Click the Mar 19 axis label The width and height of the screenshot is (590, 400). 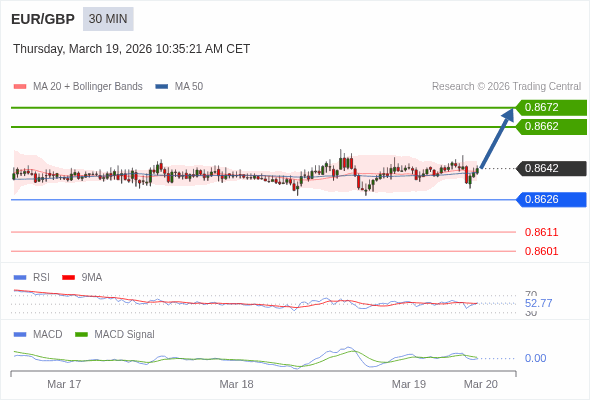(x=409, y=384)
